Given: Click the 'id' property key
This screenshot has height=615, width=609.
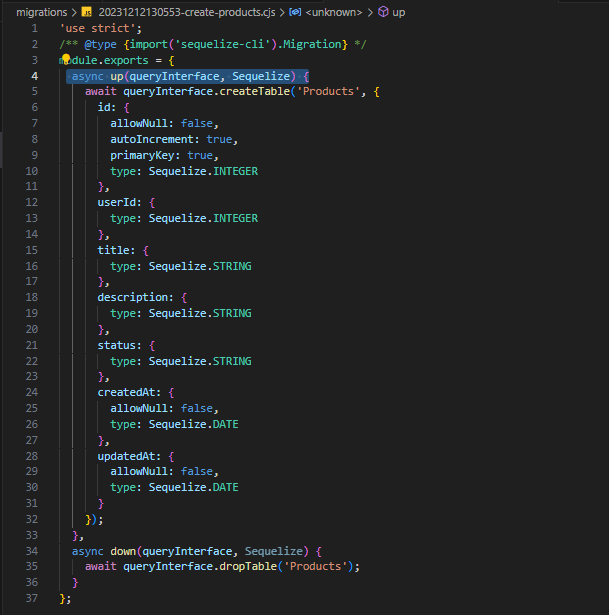Looking at the screenshot, I should [x=104, y=107].
